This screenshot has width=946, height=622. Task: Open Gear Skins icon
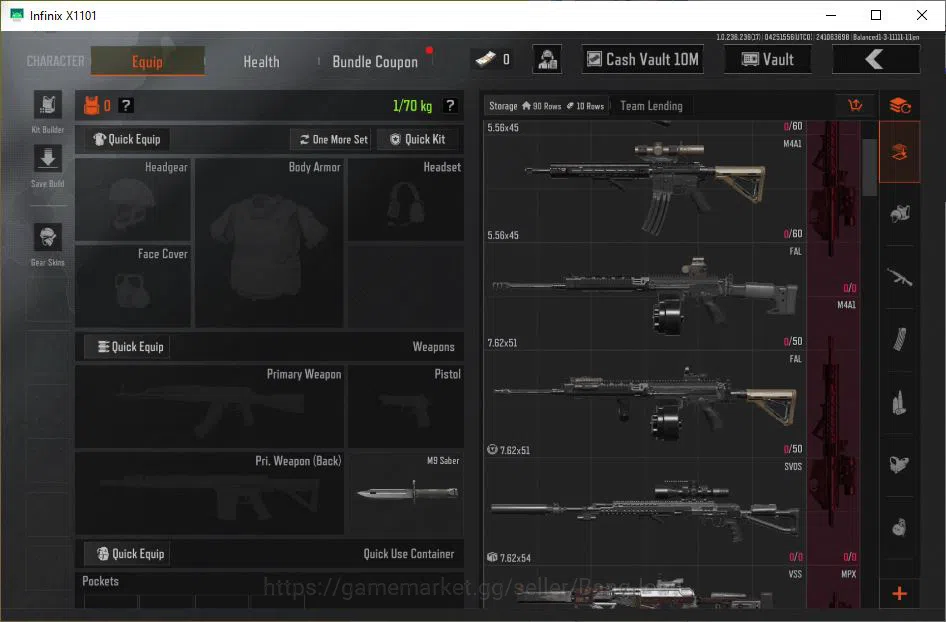point(48,237)
